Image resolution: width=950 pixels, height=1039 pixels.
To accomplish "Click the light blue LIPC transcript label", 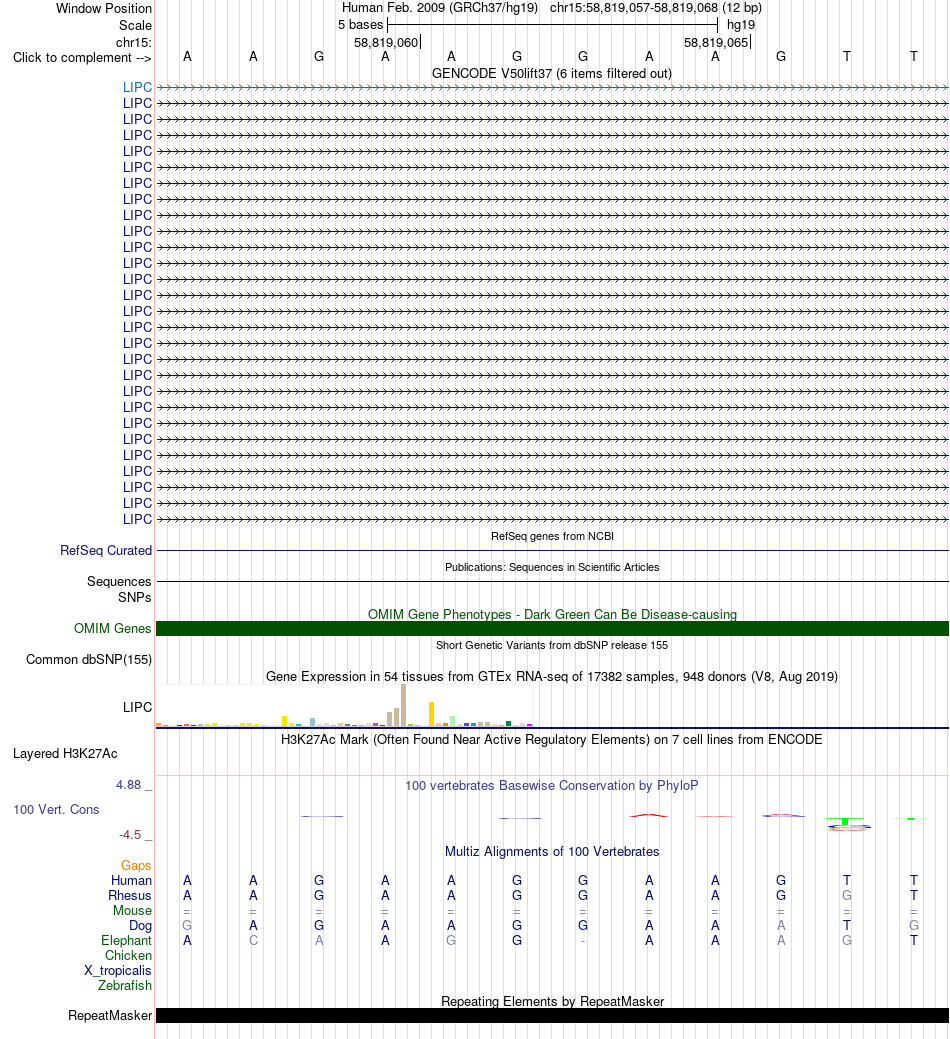I will click(137, 87).
